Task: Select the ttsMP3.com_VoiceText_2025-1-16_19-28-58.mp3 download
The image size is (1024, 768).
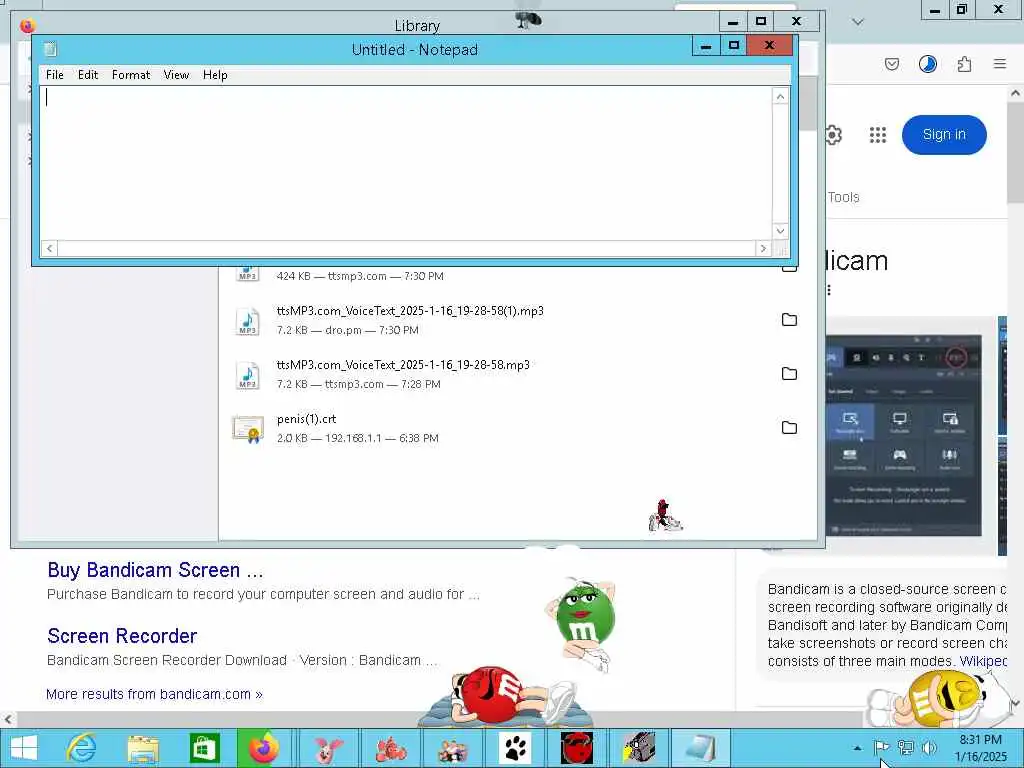Action: click(517, 374)
